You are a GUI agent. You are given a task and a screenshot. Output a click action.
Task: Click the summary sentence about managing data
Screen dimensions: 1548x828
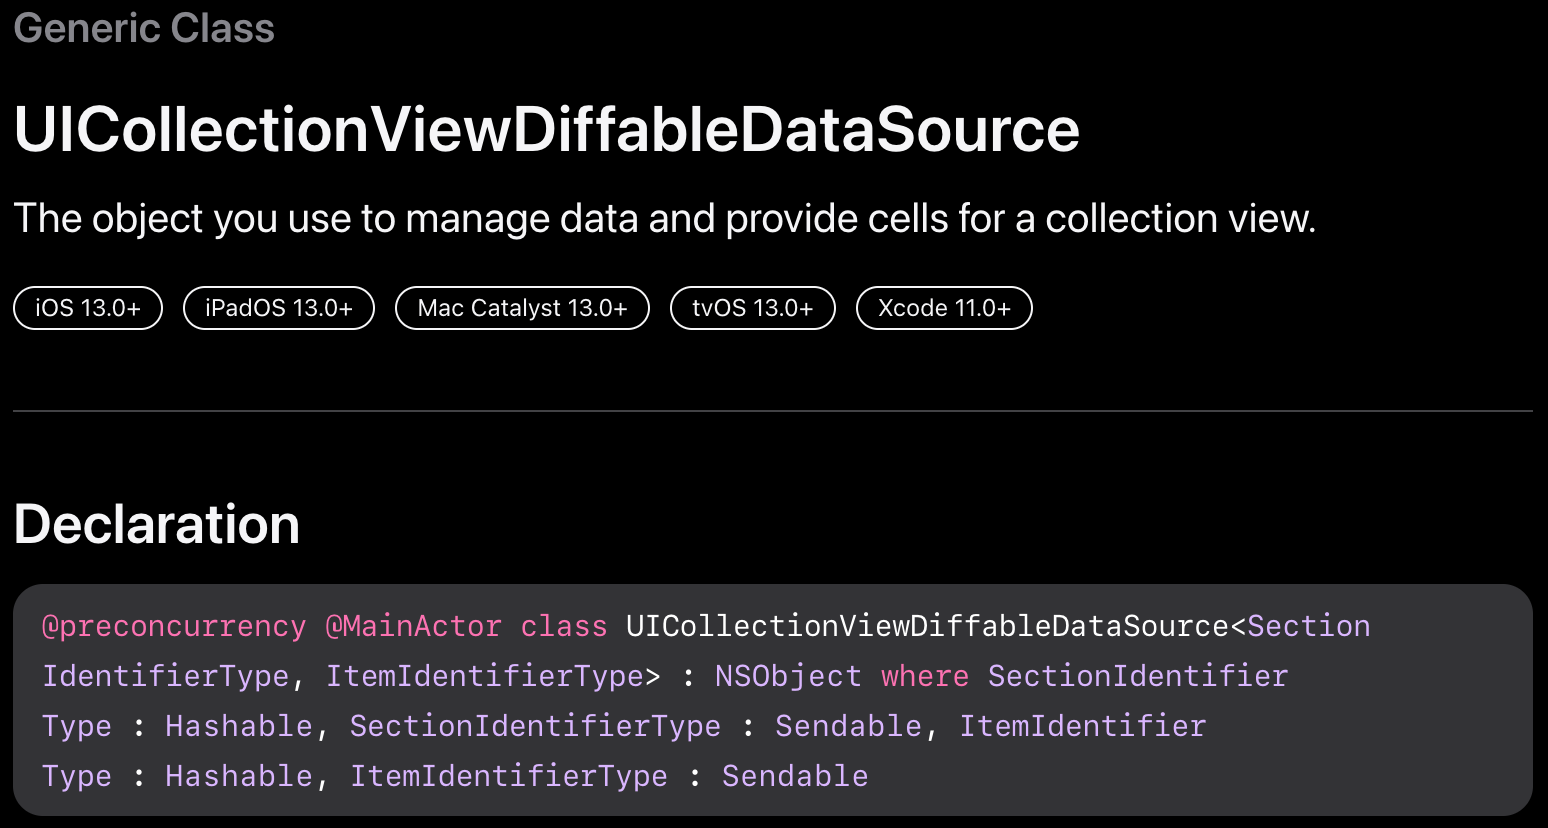click(x=665, y=218)
